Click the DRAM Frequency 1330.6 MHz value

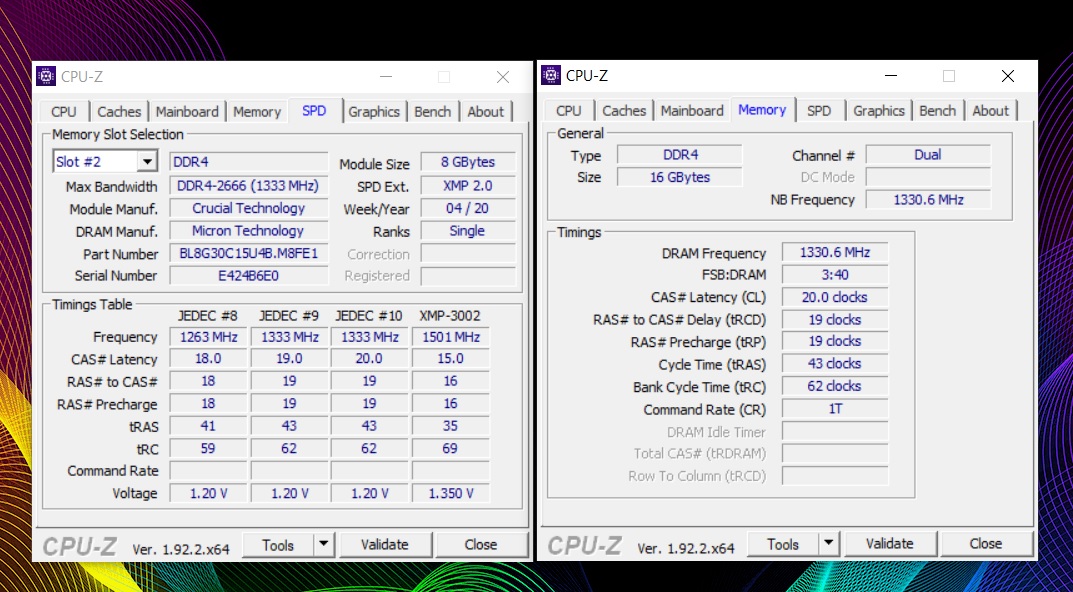pyautogui.click(x=834, y=253)
